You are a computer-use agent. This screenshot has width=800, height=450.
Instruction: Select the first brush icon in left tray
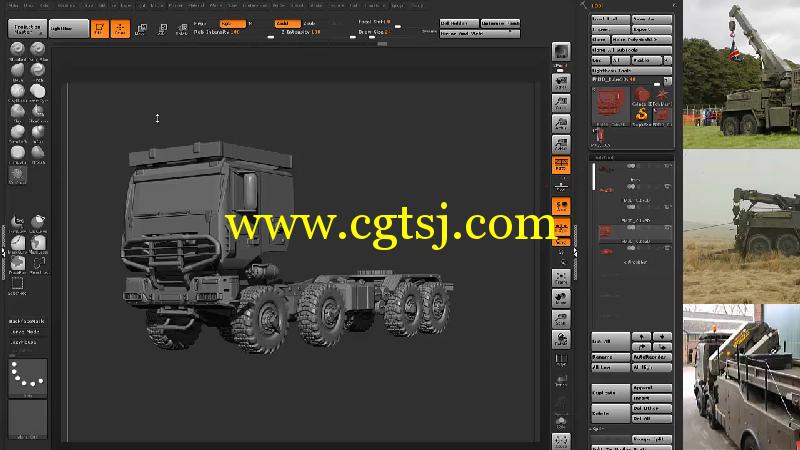click(17, 49)
